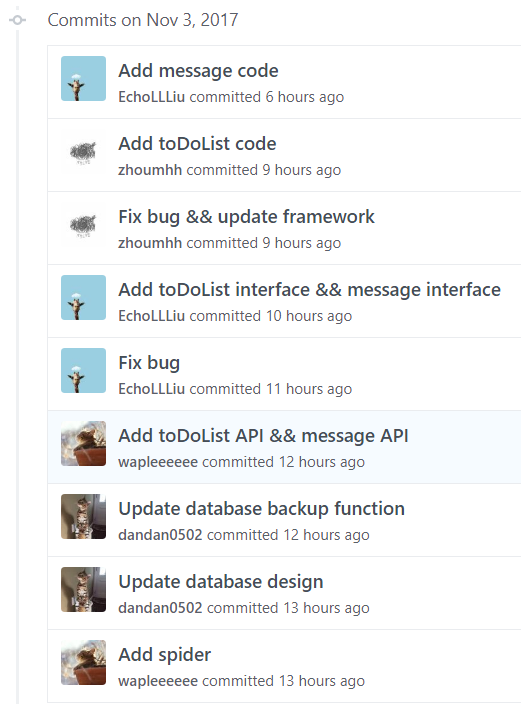Click dandan0502 avatar beside Update database backup function
The image size is (521, 704).
84,516
